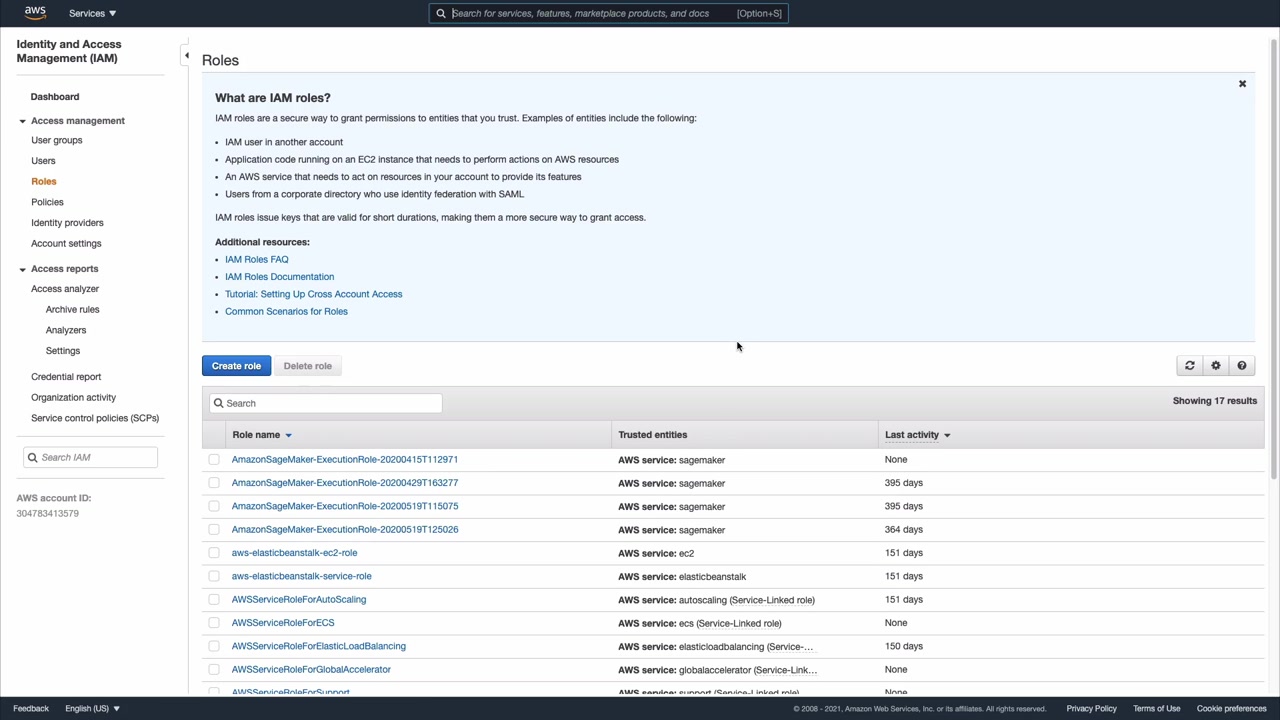Screen dimensions: 1280x720
Task: Collapse the IAM side navigation panel
Action: [186, 56]
